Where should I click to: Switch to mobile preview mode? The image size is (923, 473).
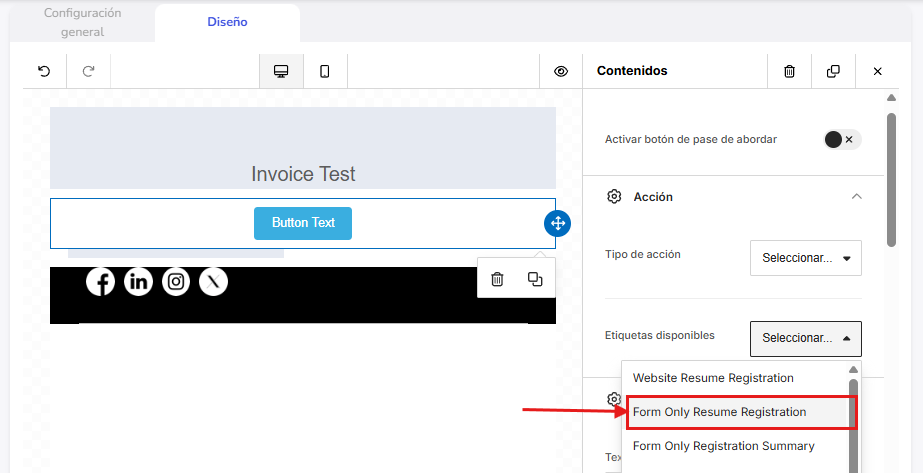click(325, 71)
